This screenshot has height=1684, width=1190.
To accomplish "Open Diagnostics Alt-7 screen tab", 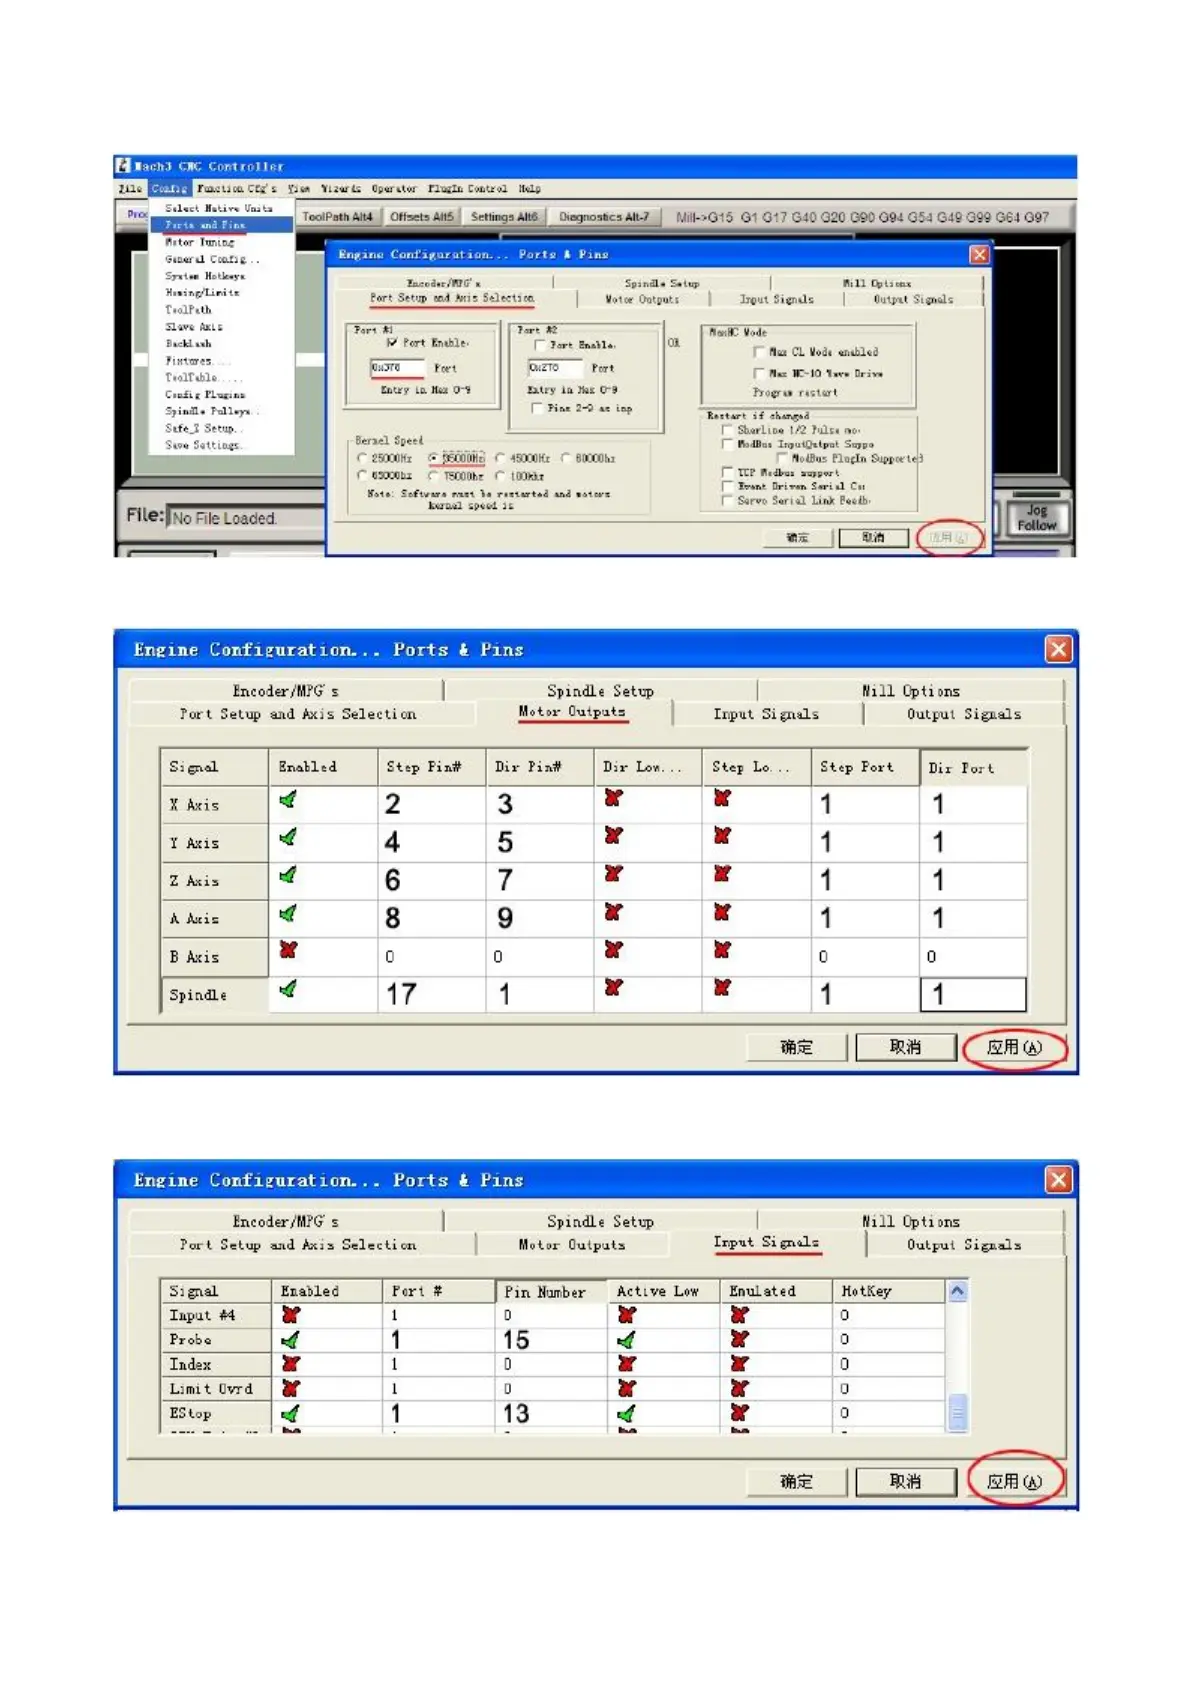I will tap(604, 217).
